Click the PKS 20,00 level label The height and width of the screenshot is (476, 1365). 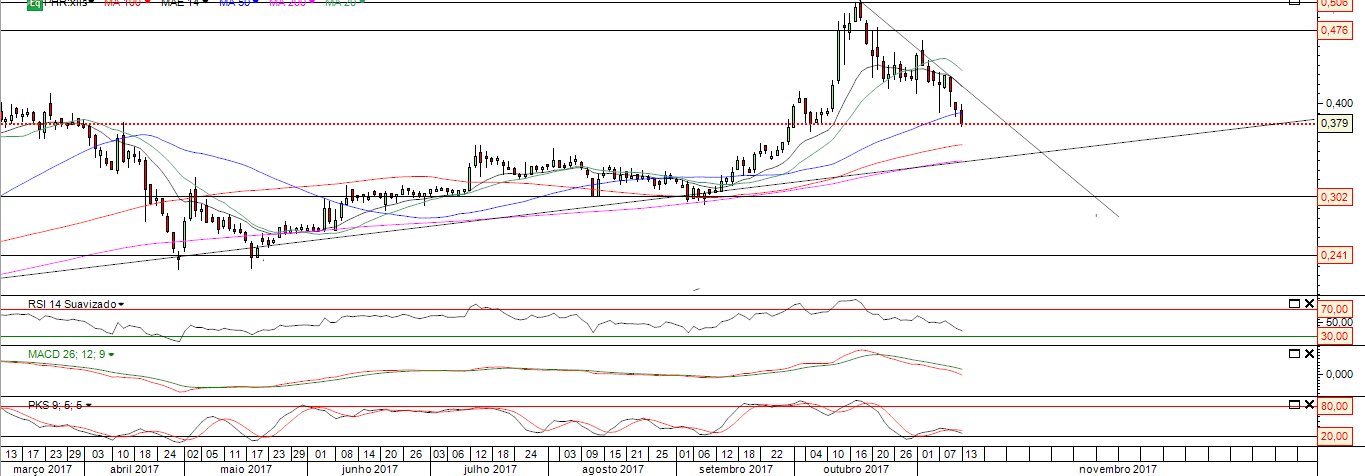(1335, 436)
